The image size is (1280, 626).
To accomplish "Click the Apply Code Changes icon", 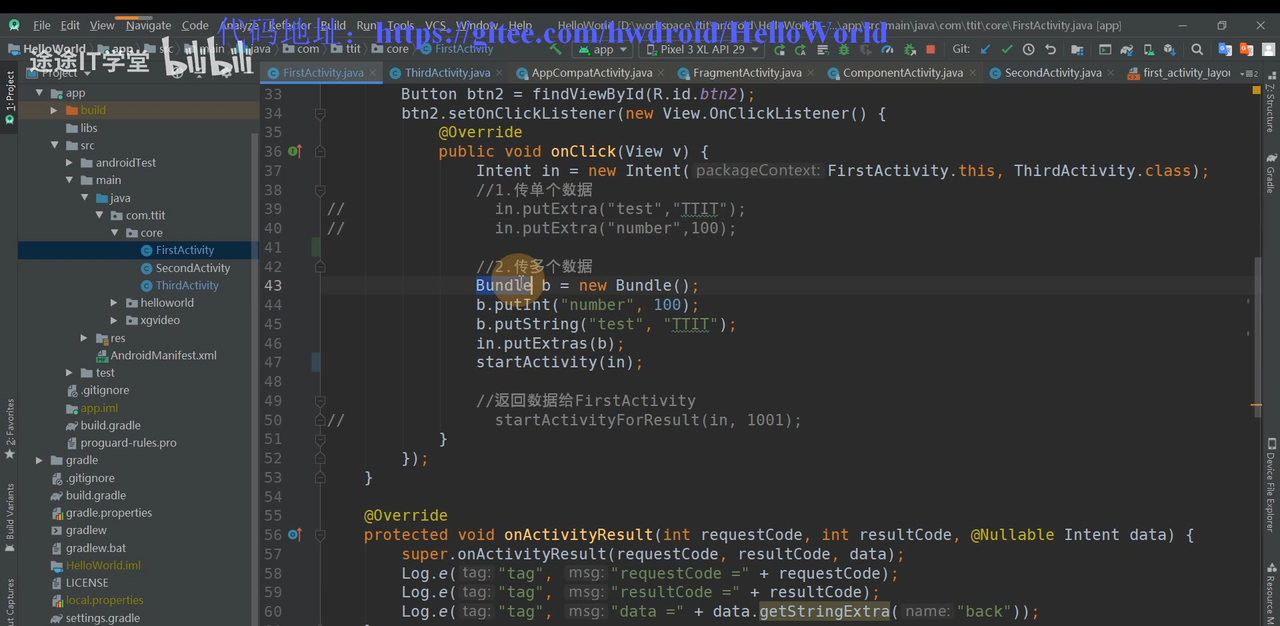I will 822,49.
